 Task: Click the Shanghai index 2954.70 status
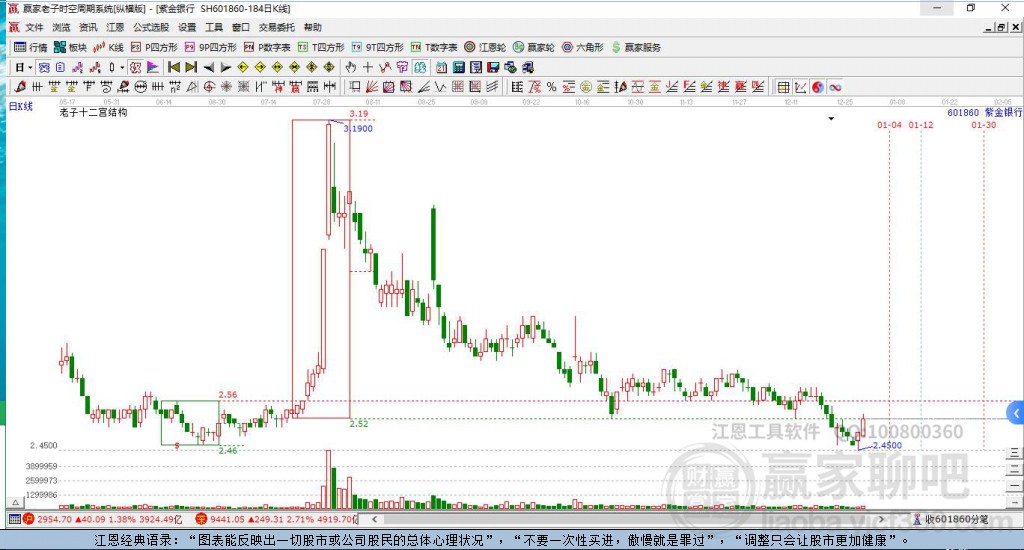point(103,519)
